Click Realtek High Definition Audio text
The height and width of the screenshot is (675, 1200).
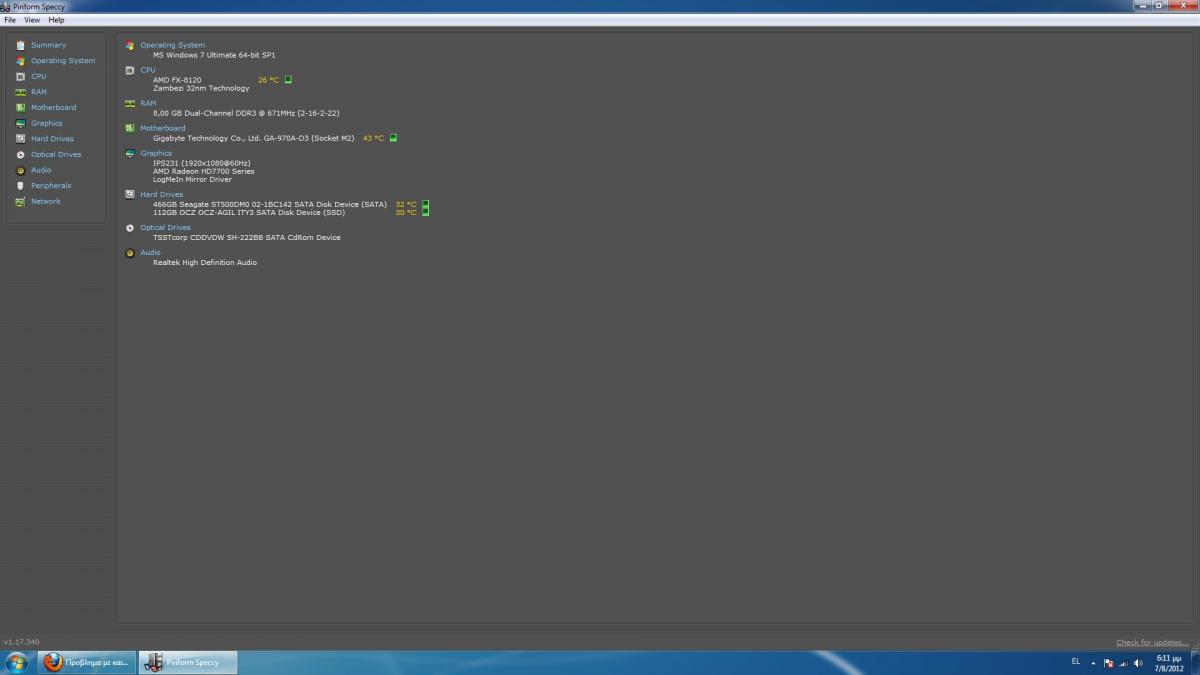205,263
